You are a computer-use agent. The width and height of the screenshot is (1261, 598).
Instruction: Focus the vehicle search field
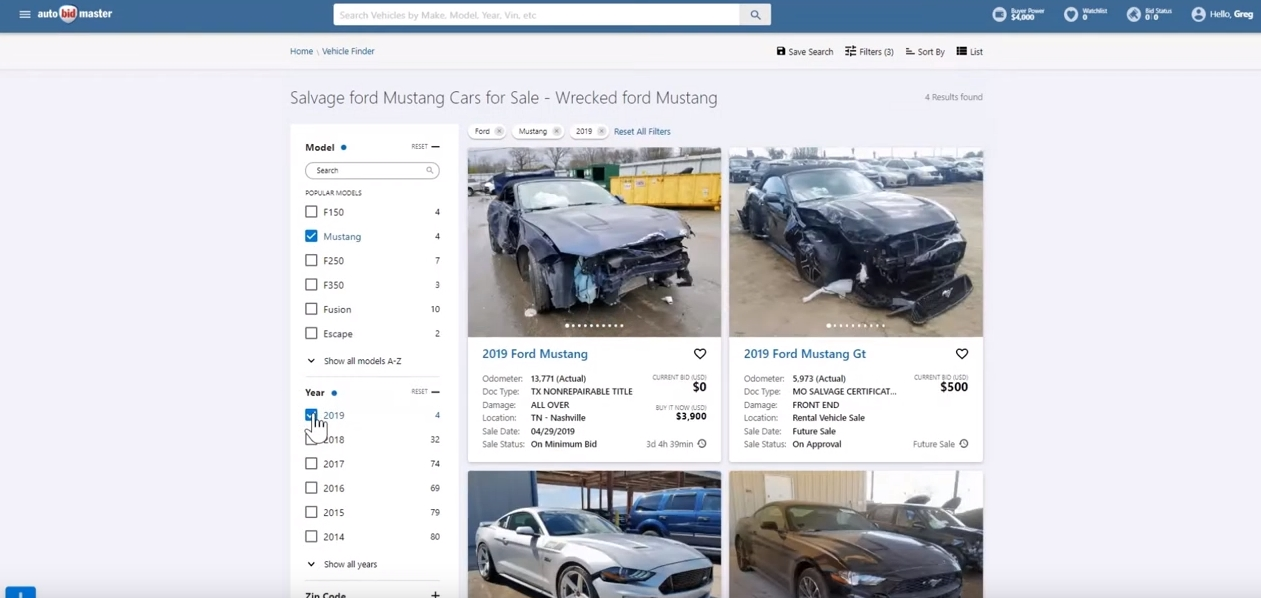(537, 15)
